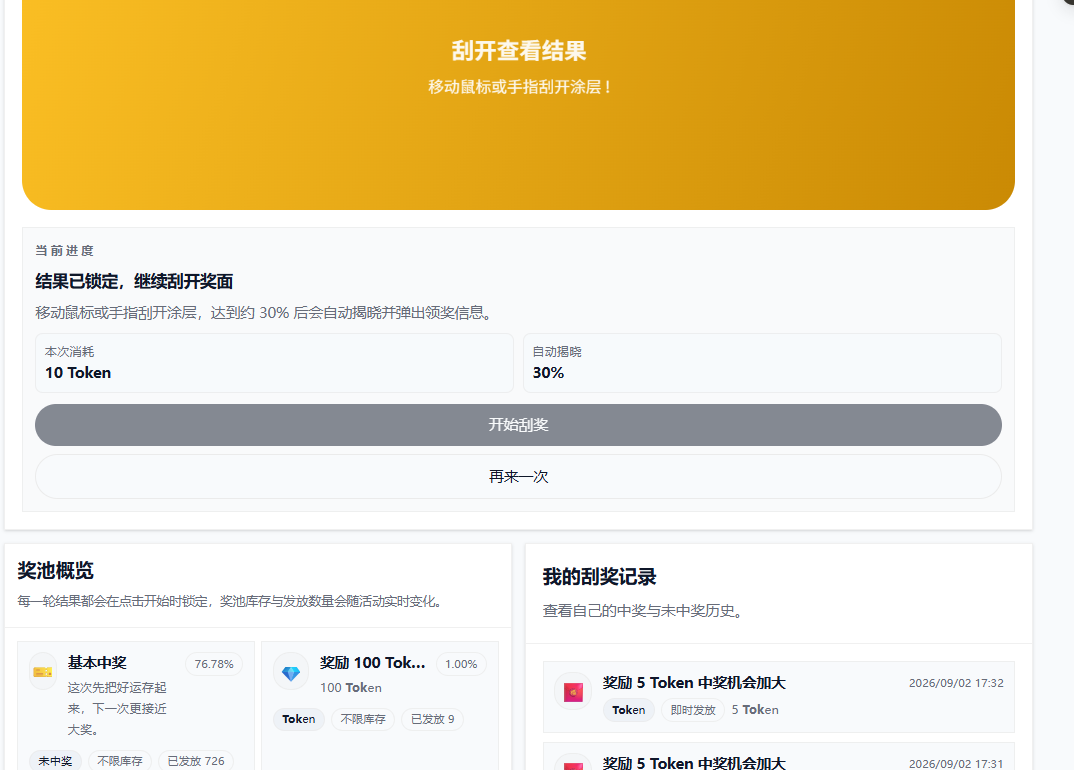This screenshot has width=1074, height=770.
Task: Click the 1.00% probability badge
Action: pyautogui.click(x=461, y=665)
